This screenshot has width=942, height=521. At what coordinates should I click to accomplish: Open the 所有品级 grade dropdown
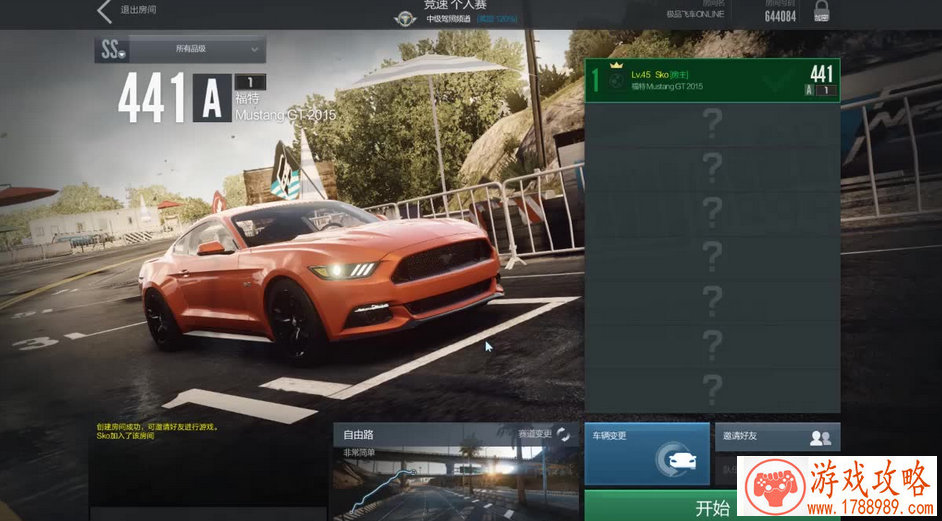click(197, 49)
